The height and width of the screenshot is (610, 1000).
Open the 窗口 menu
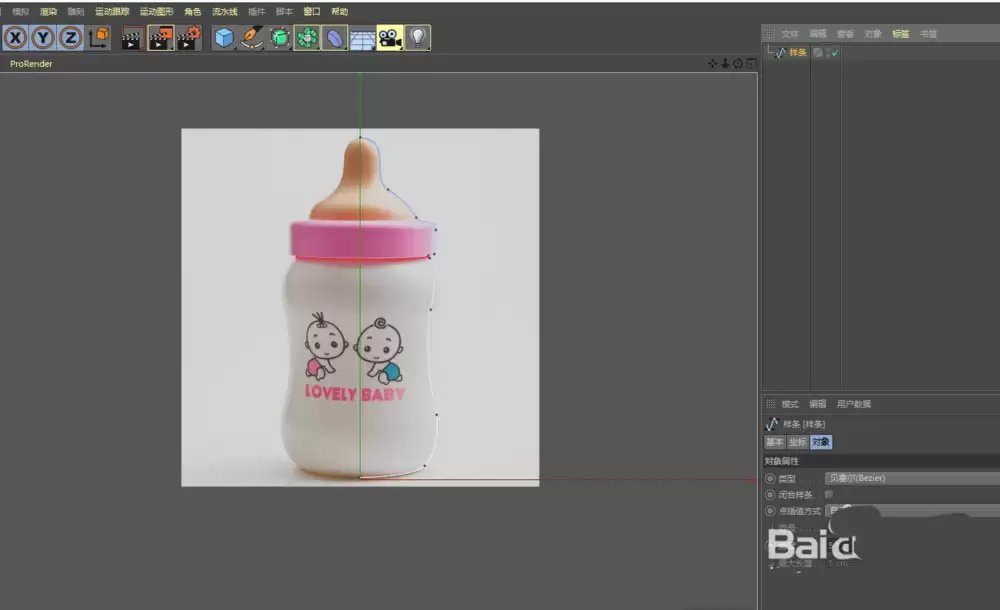click(310, 12)
